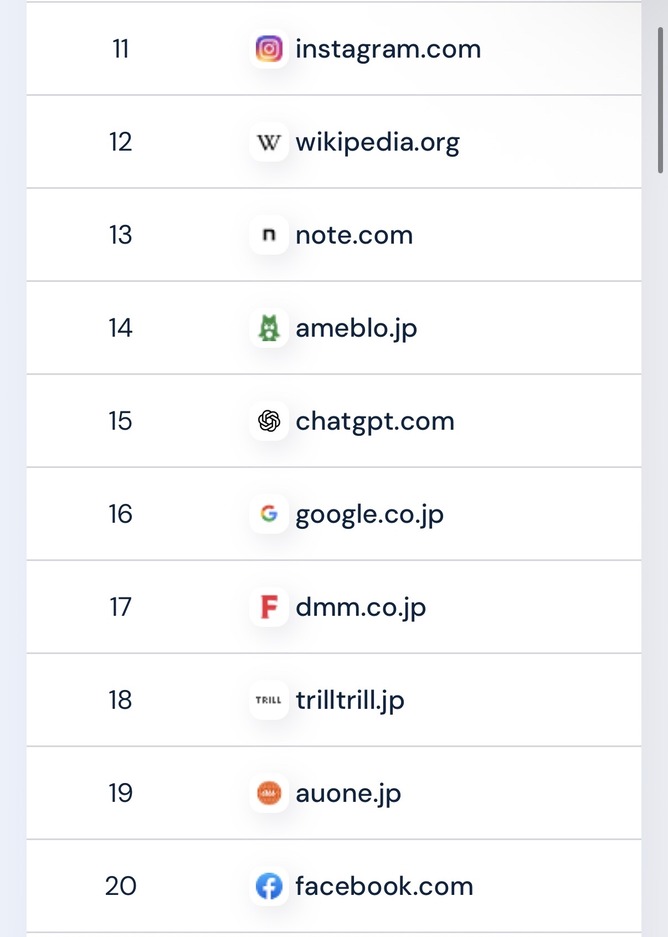Click the red DMM F icon

(268, 607)
